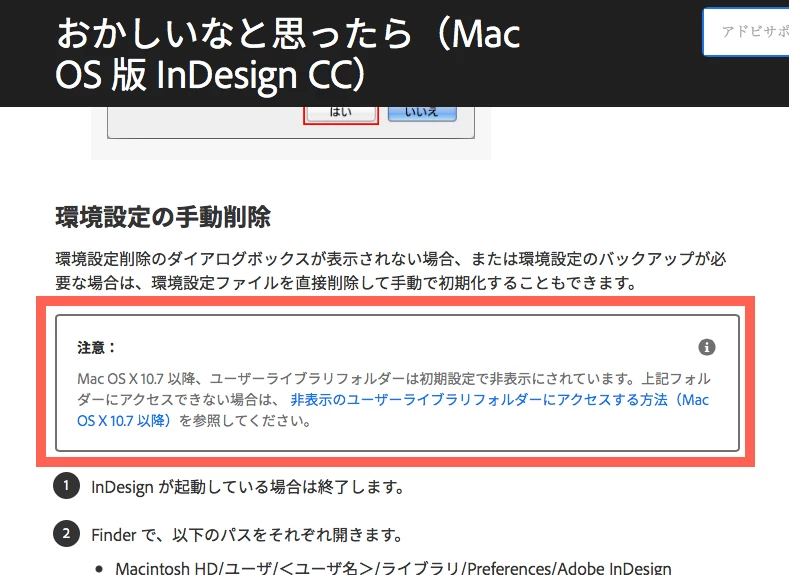
Task: Click the text Finder で、以下のパスをそれぞれ開きます。
Action: coord(247,535)
